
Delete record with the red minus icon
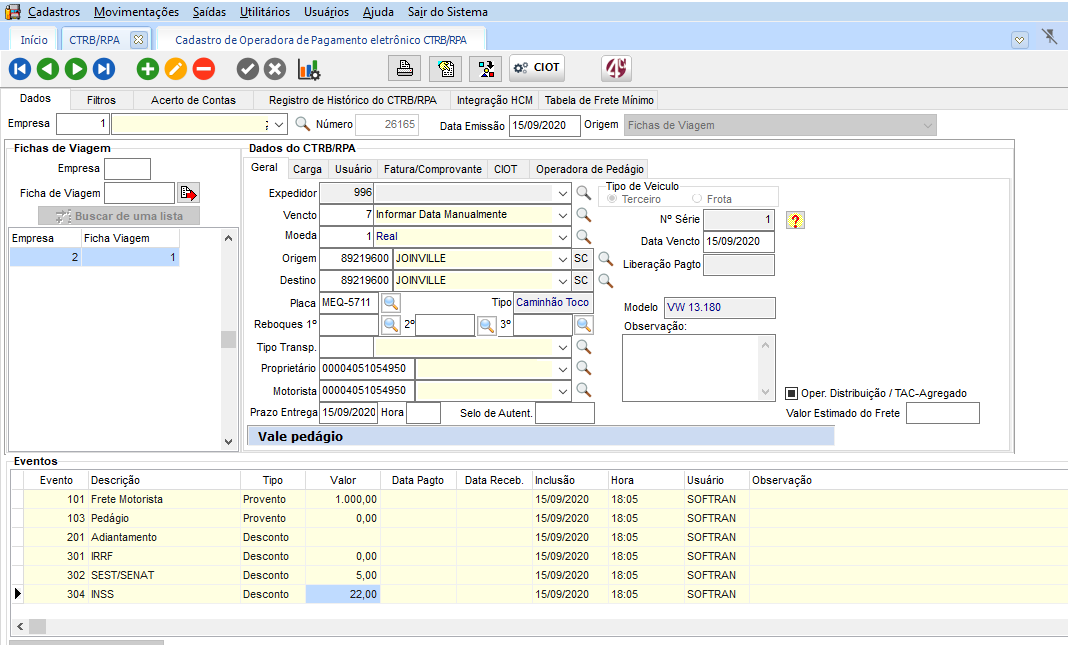click(x=204, y=69)
